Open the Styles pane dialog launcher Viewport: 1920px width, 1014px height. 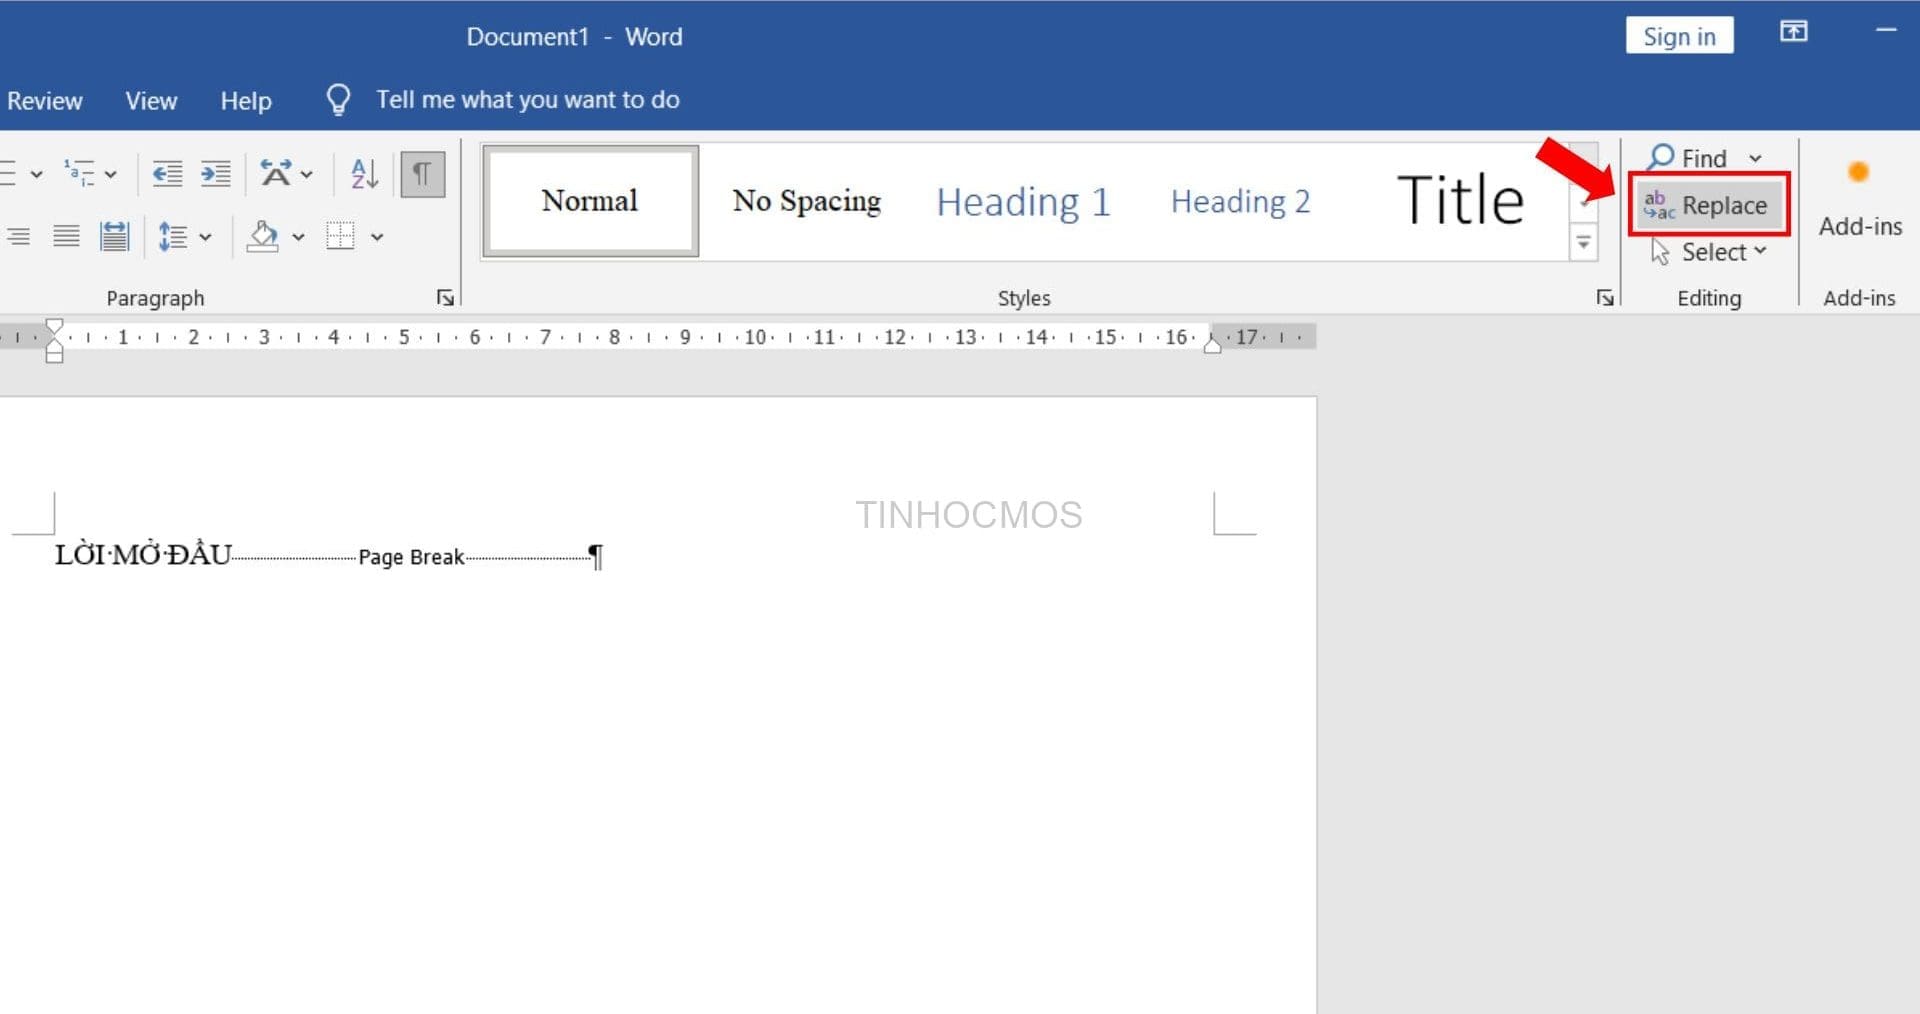pyautogui.click(x=1605, y=298)
